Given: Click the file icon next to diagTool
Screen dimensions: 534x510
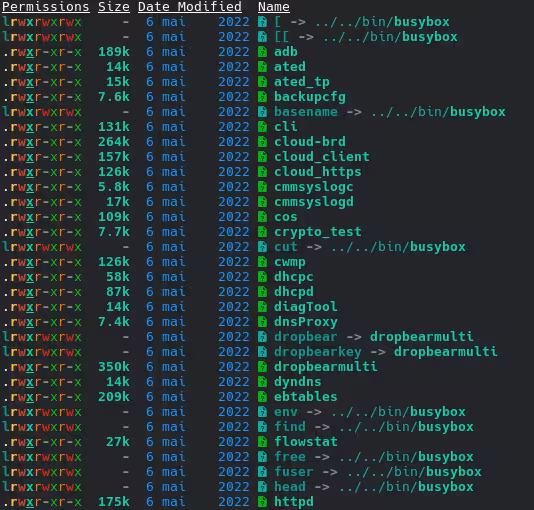Looking at the screenshot, I should click(262, 306).
